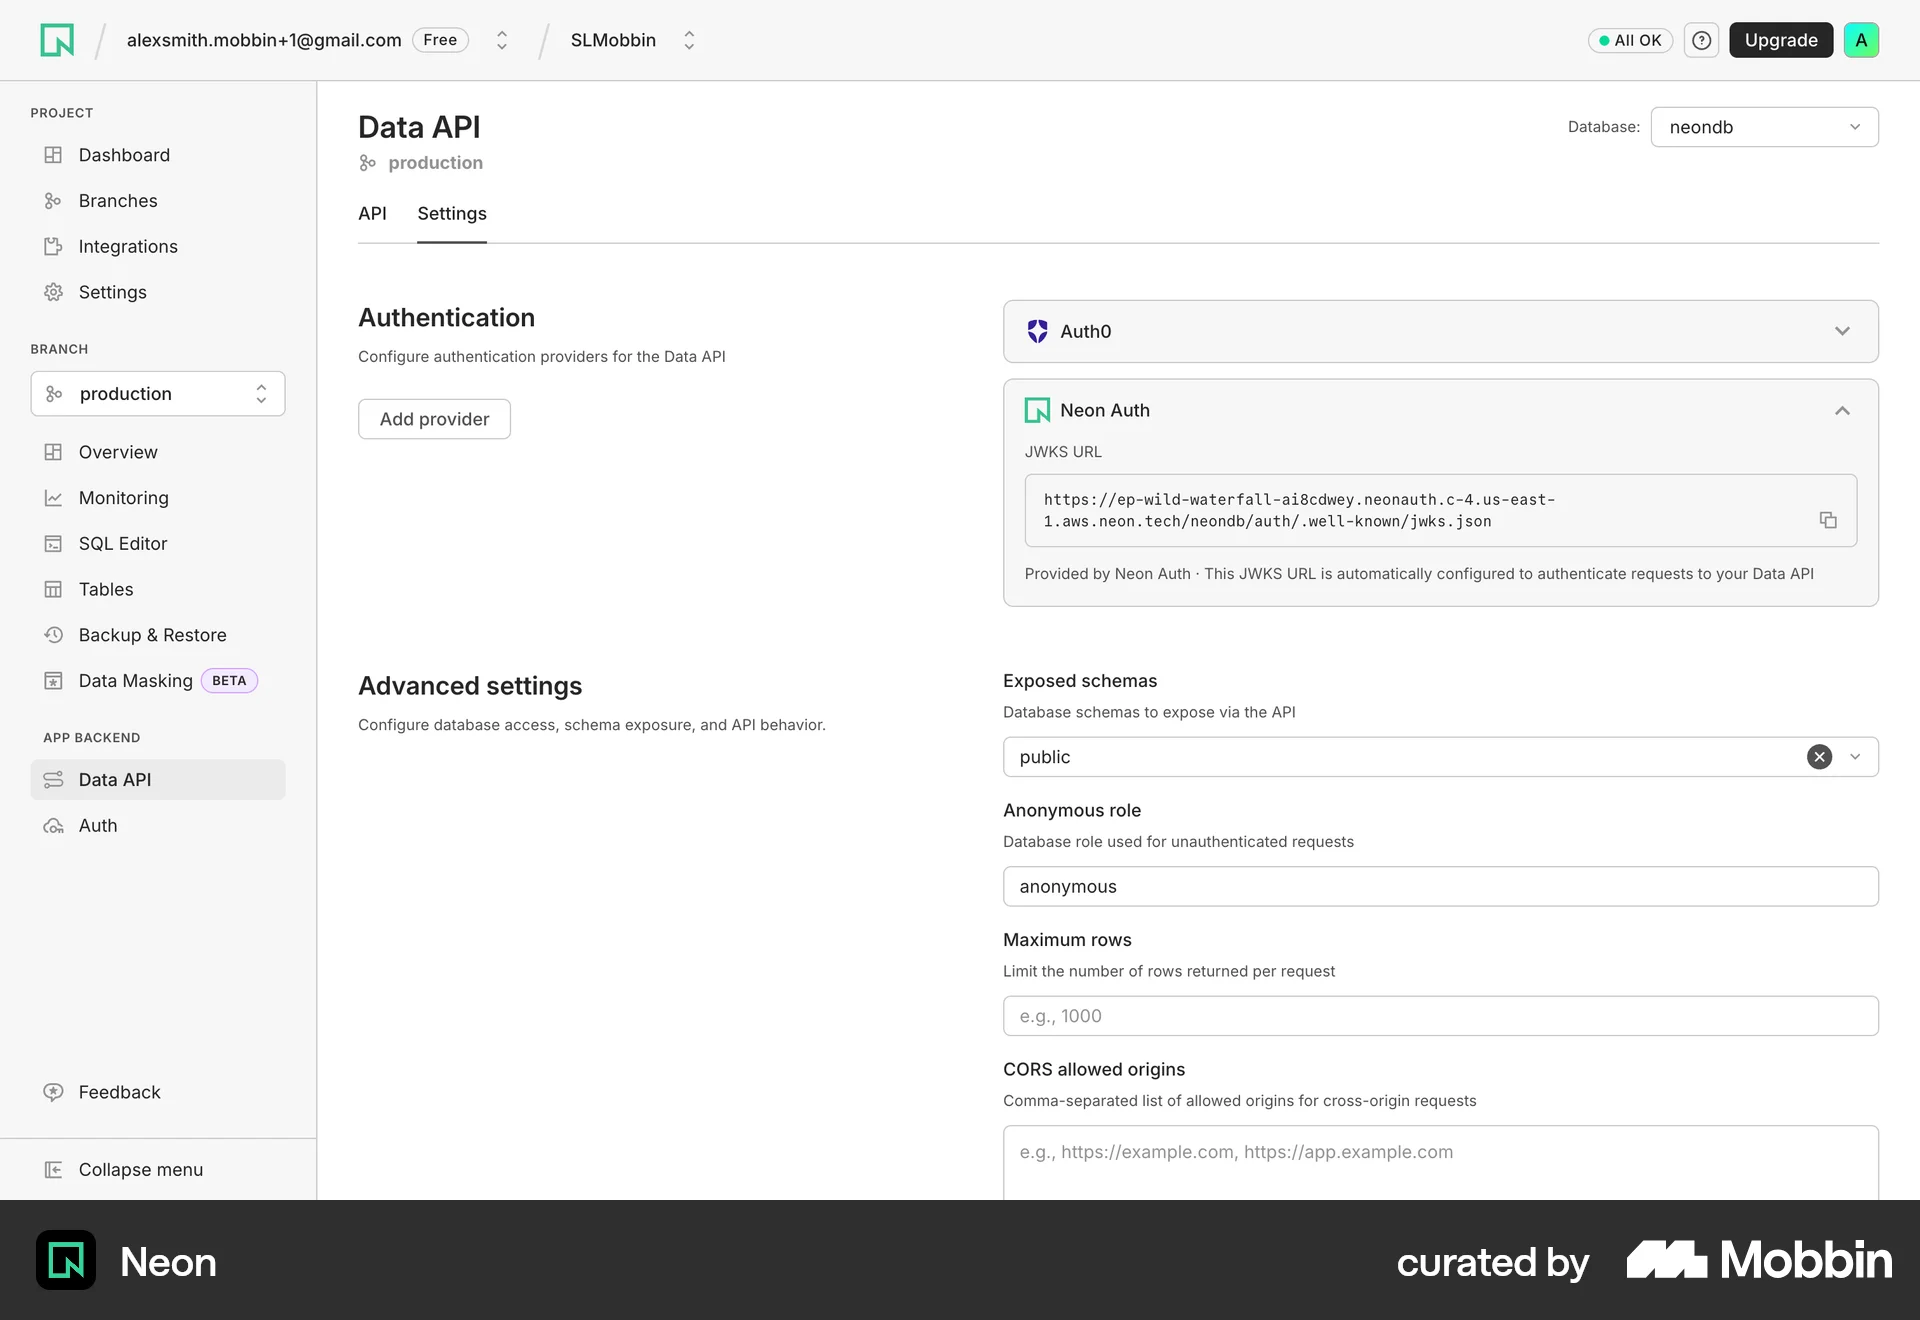1920x1320 pixels.
Task: Click Add provider button
Action: (434, 419)
